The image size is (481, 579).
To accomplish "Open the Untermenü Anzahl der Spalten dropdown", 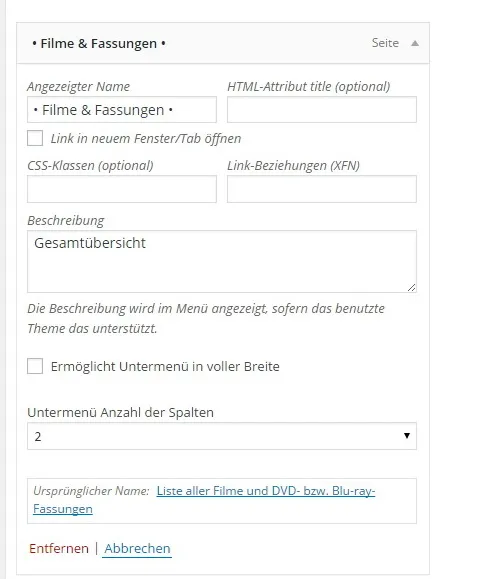I will pyautogui.click(x=222, y=436).
